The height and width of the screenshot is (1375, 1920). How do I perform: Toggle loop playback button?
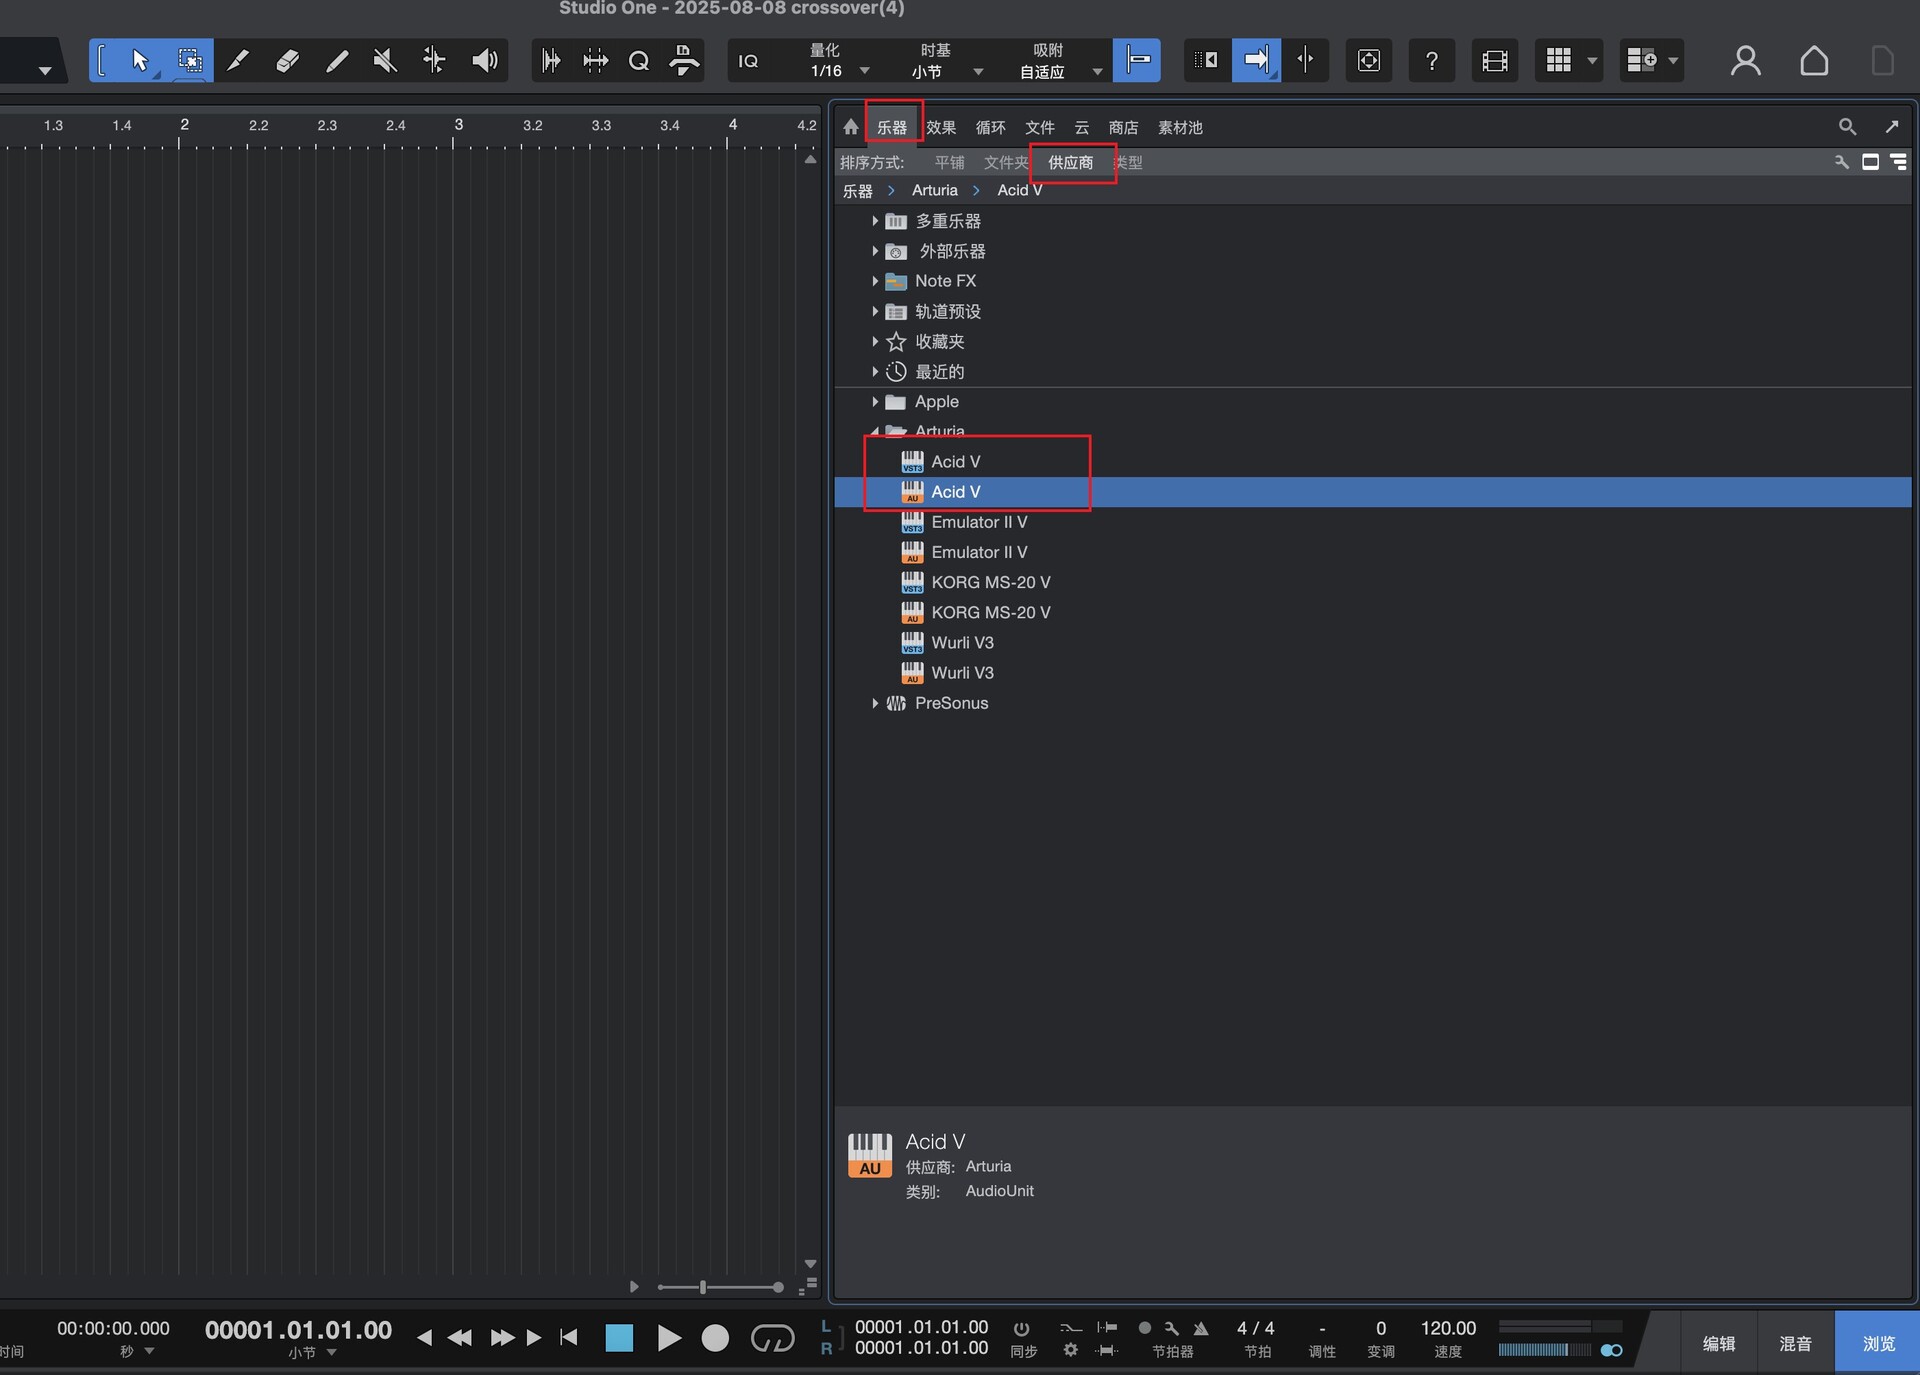coord(772,1338)
